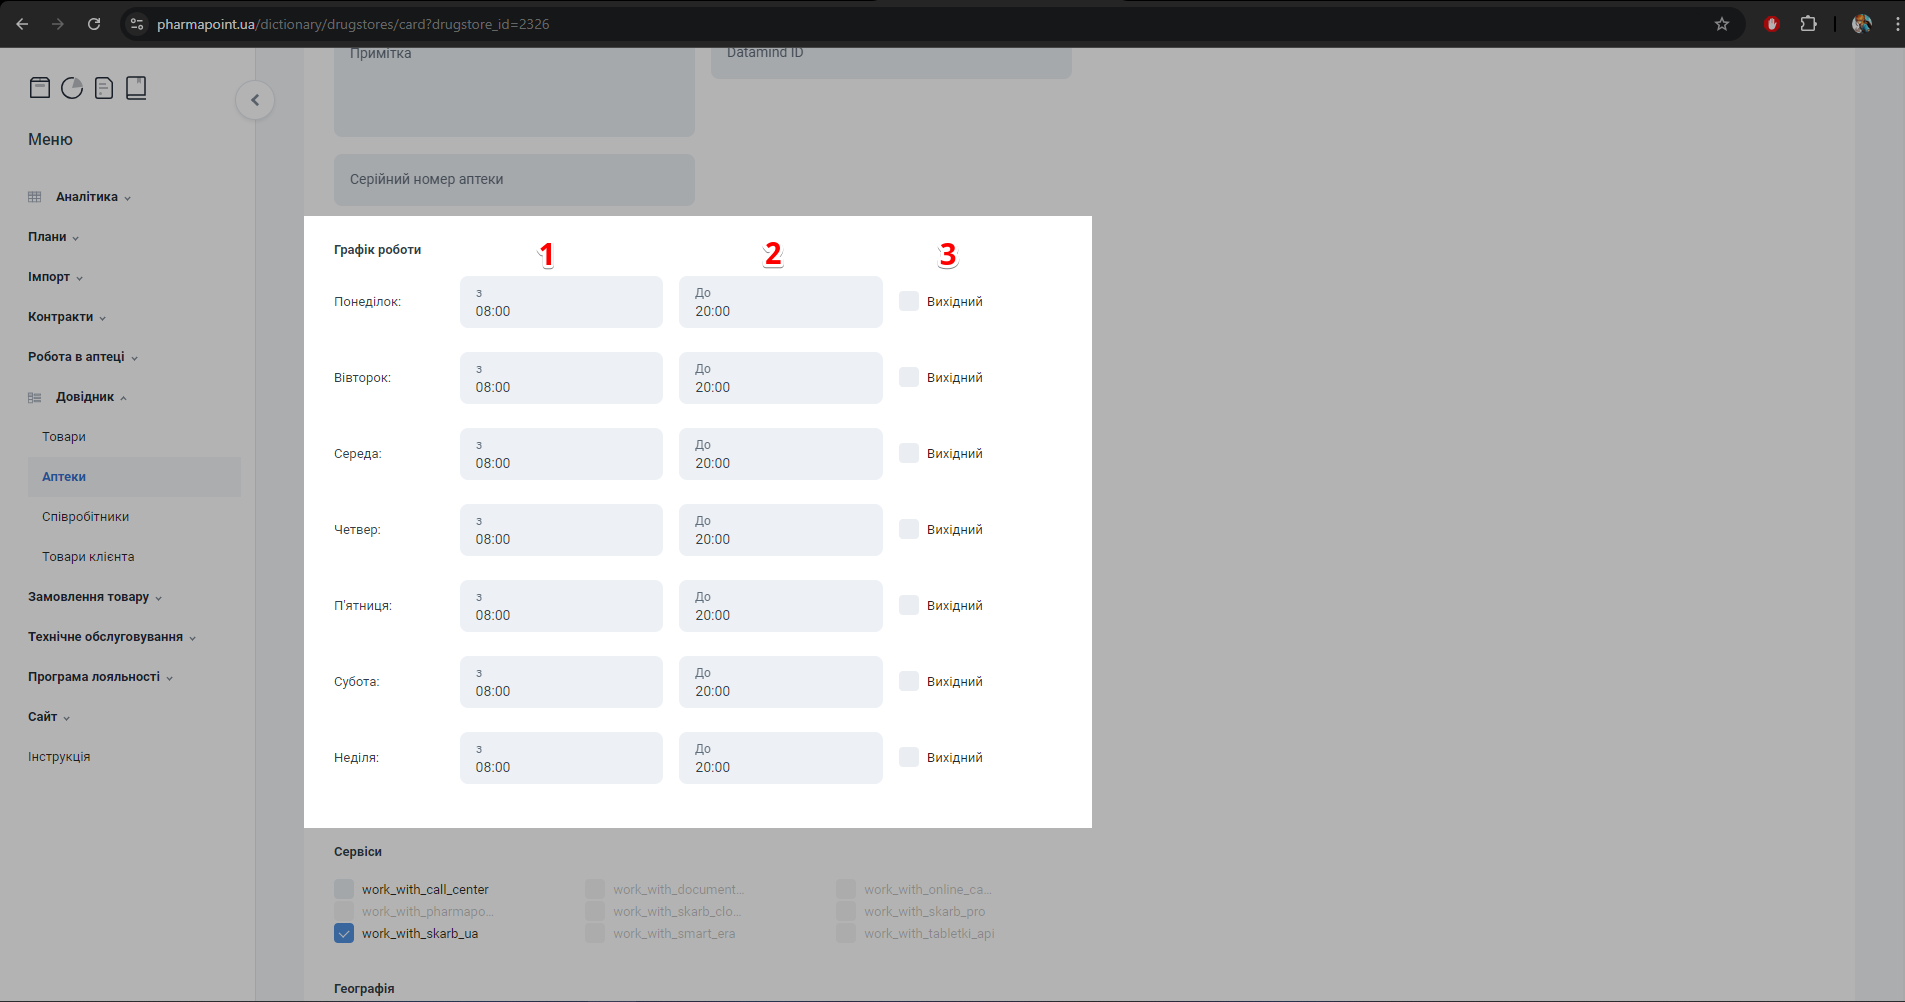Bookmark this page with the star icon

click(1721, 24)
